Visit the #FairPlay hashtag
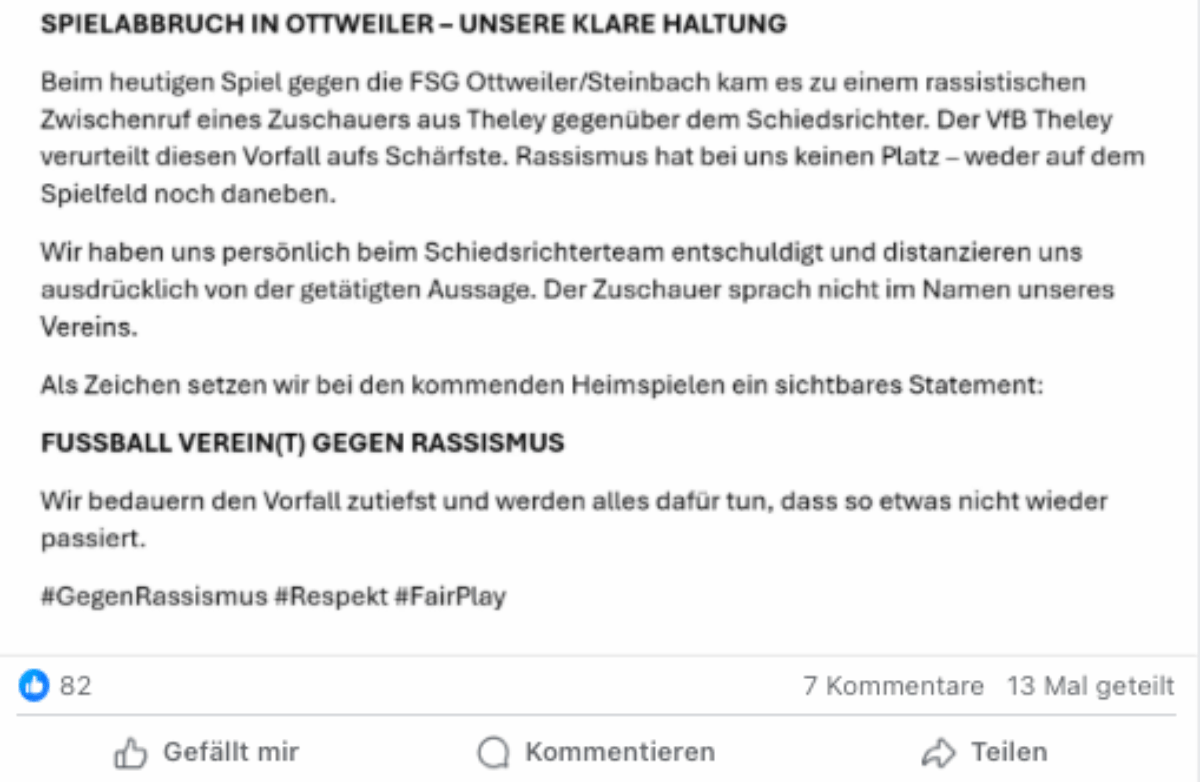The image size is (1200, 782). 450,598
